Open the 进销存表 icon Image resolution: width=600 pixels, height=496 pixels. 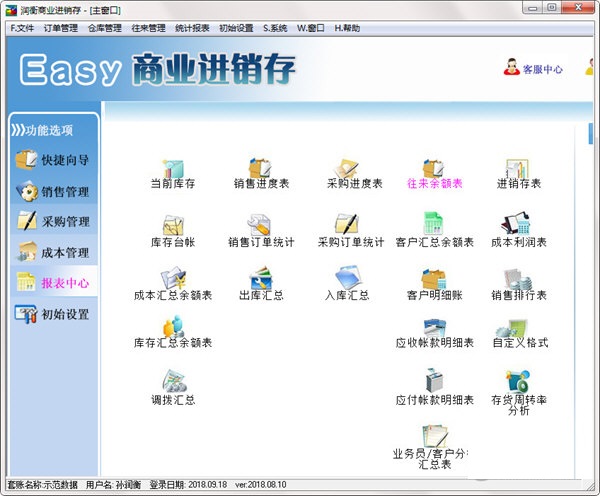519,174
